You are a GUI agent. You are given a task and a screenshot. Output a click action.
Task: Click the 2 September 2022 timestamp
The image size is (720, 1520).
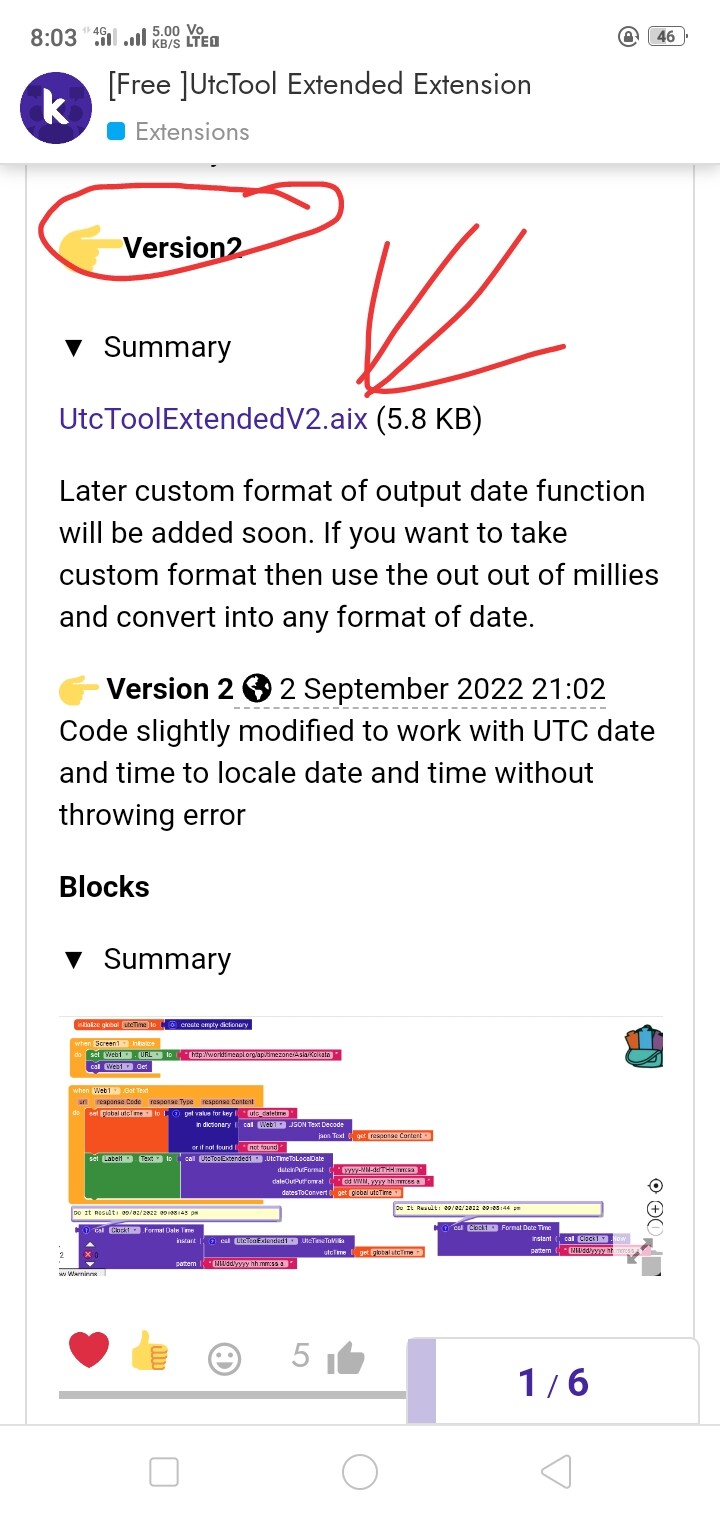pos(442,689)
